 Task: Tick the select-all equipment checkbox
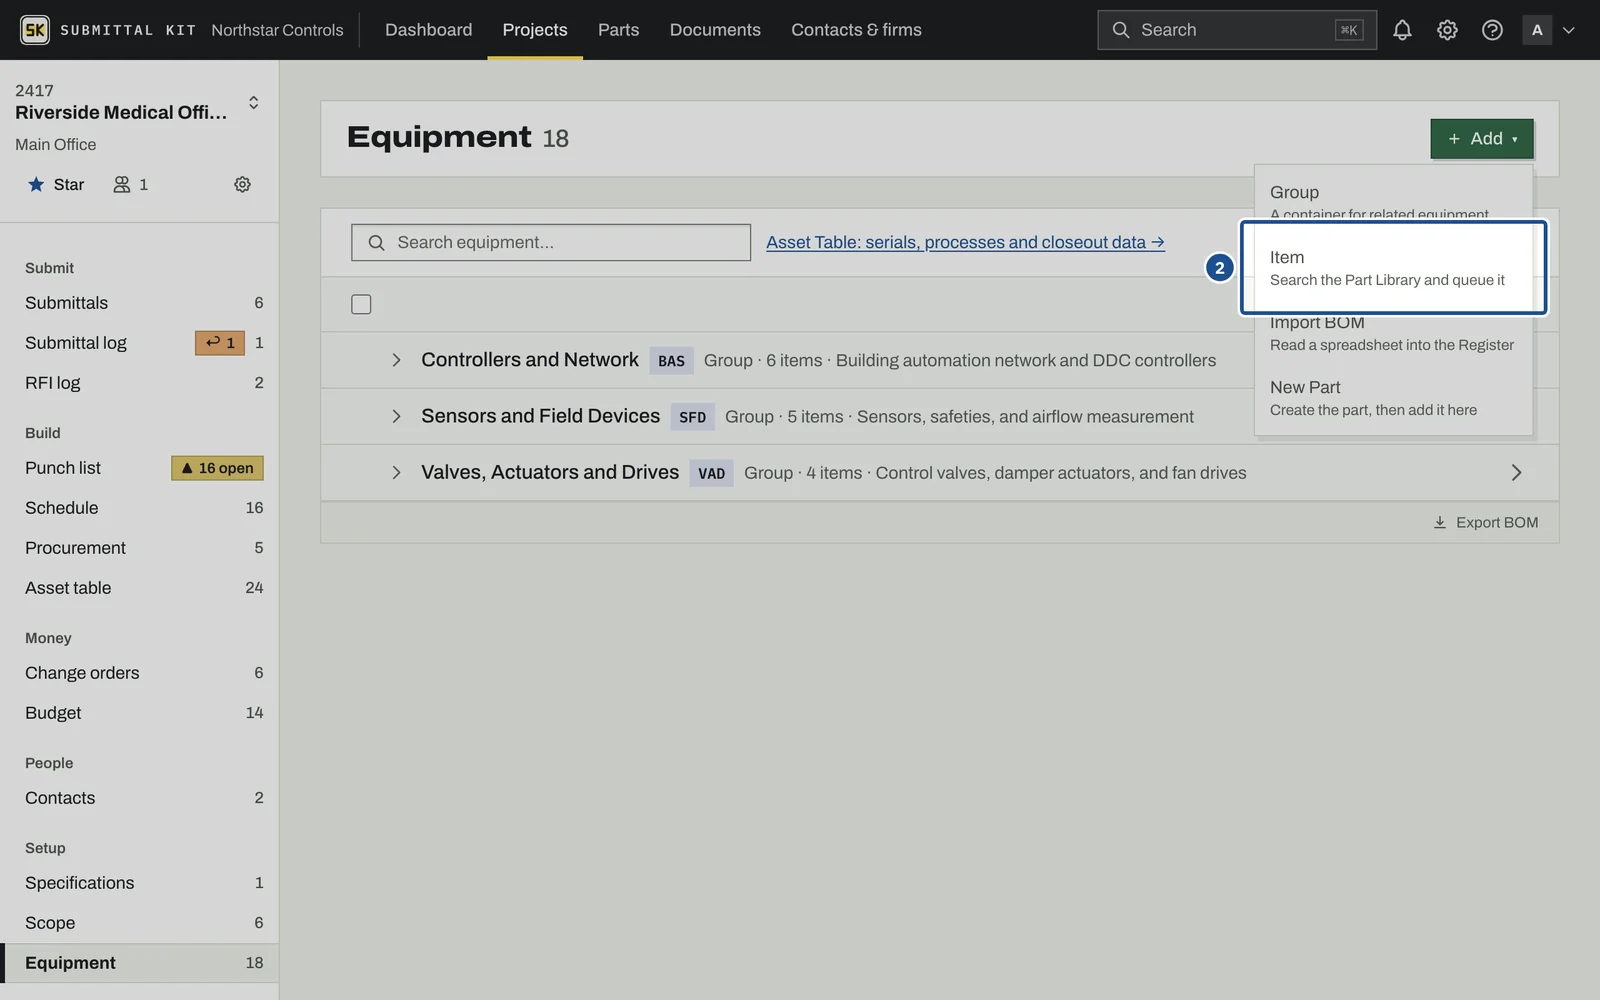pos(361,304)
